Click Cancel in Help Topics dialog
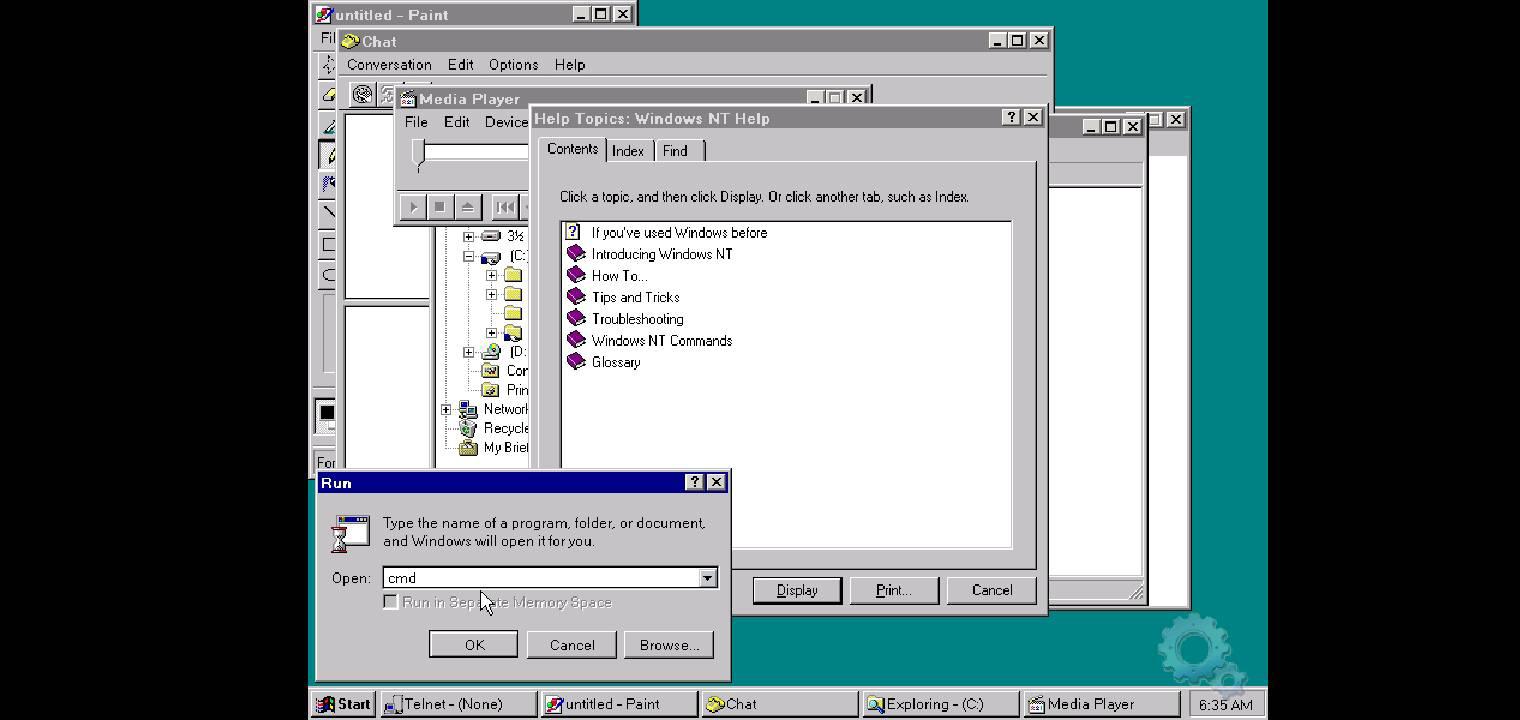The image size is (1520, 720). click(x=991, y=590)
